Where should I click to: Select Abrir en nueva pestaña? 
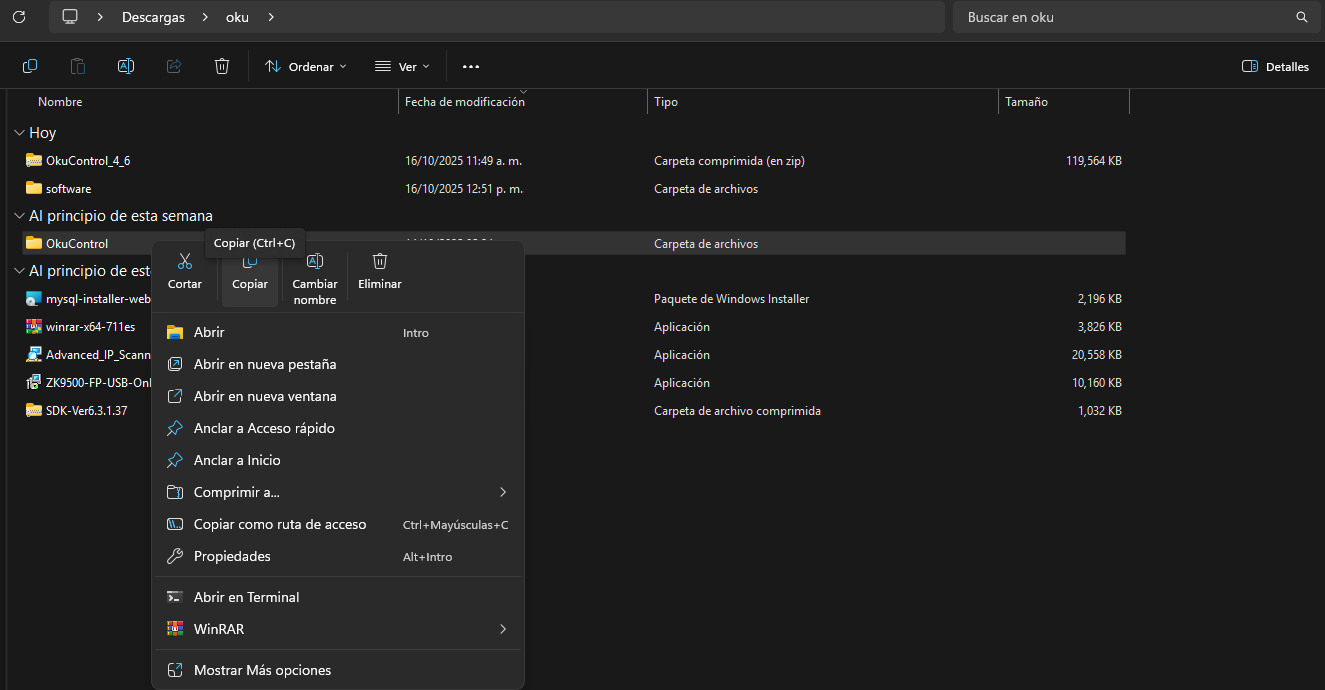point(265,364)
